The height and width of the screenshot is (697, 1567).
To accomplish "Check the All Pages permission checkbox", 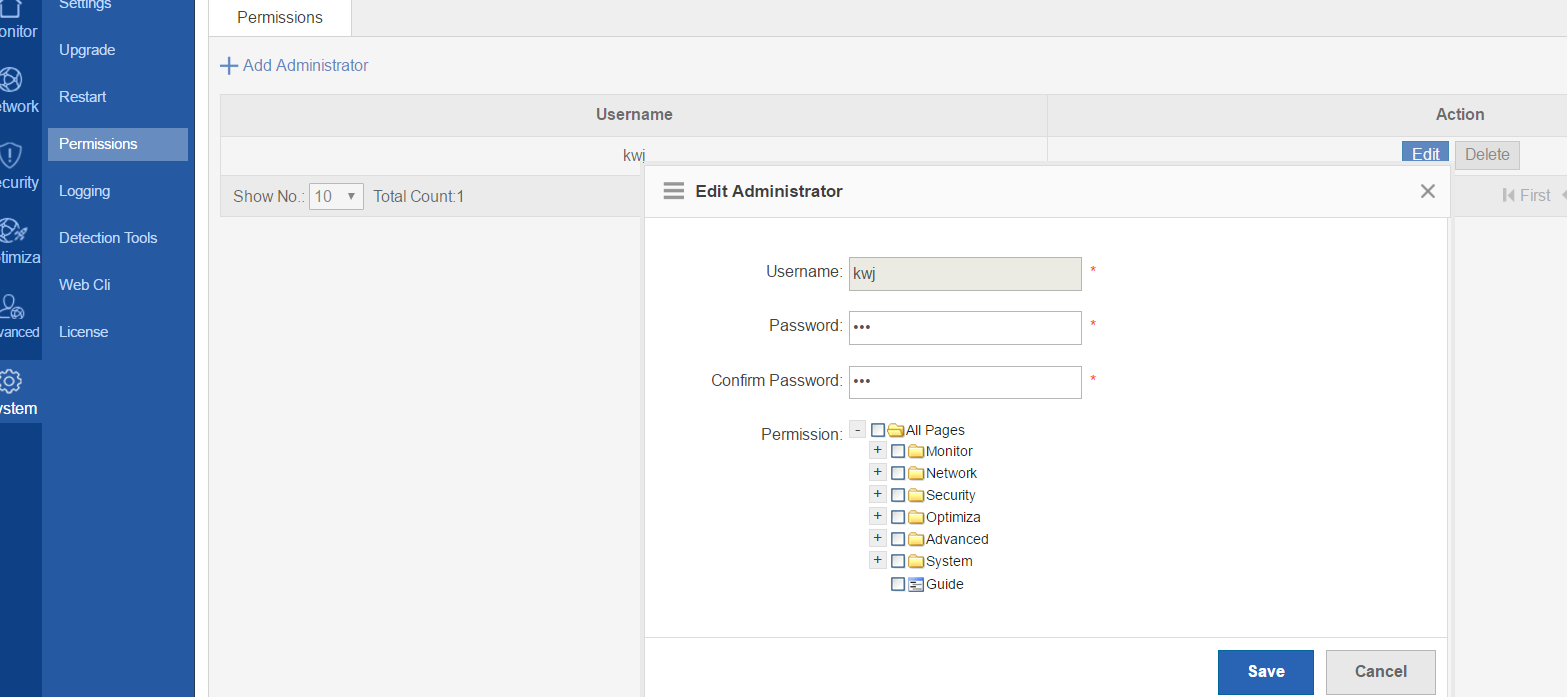I will 878,430.
